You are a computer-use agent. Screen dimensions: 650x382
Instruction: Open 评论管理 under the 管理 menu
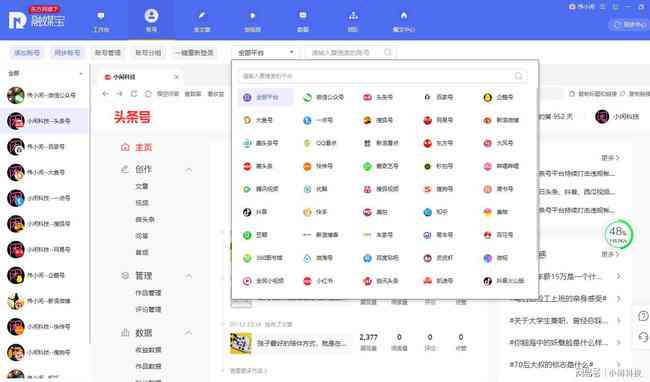(148, 309)
